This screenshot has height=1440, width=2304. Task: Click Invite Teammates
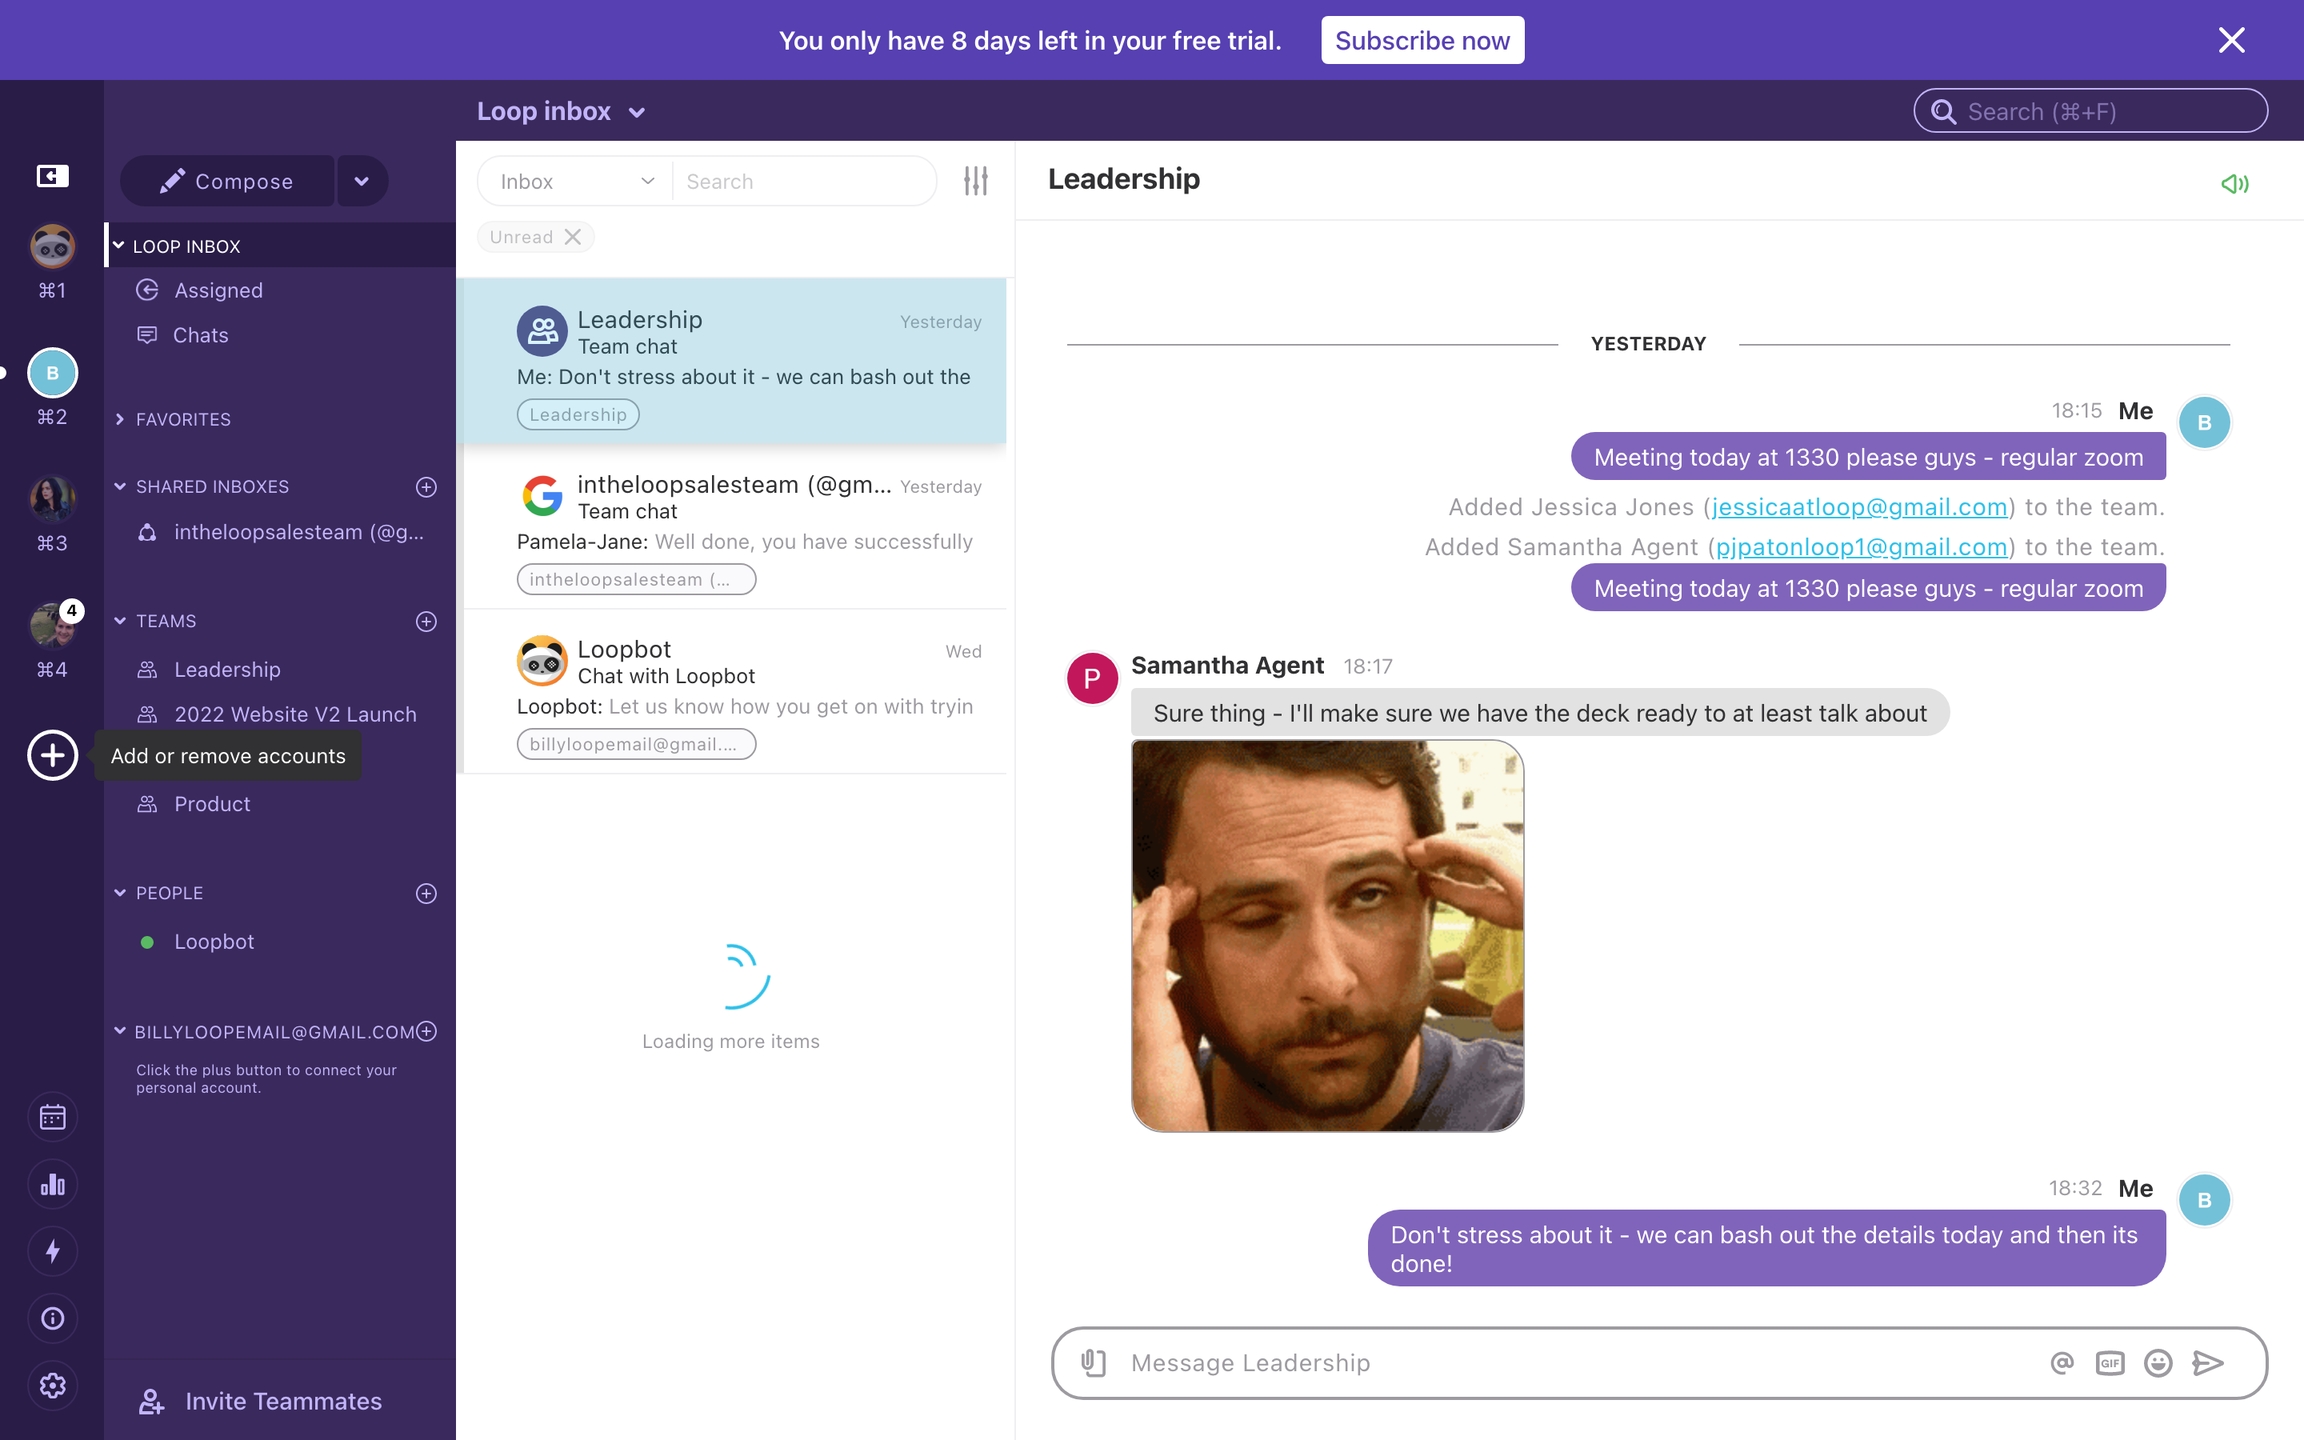point(260,1401)
